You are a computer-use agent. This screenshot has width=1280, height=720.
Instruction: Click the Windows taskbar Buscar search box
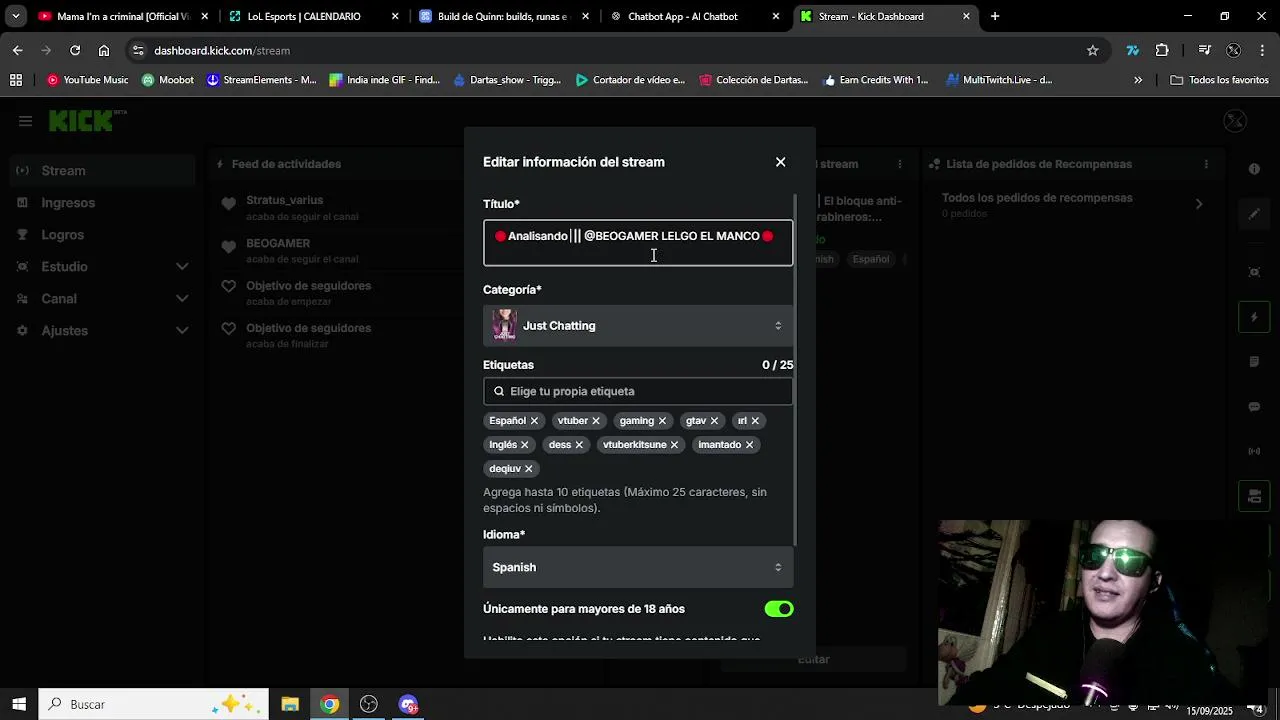pos(154,704)
